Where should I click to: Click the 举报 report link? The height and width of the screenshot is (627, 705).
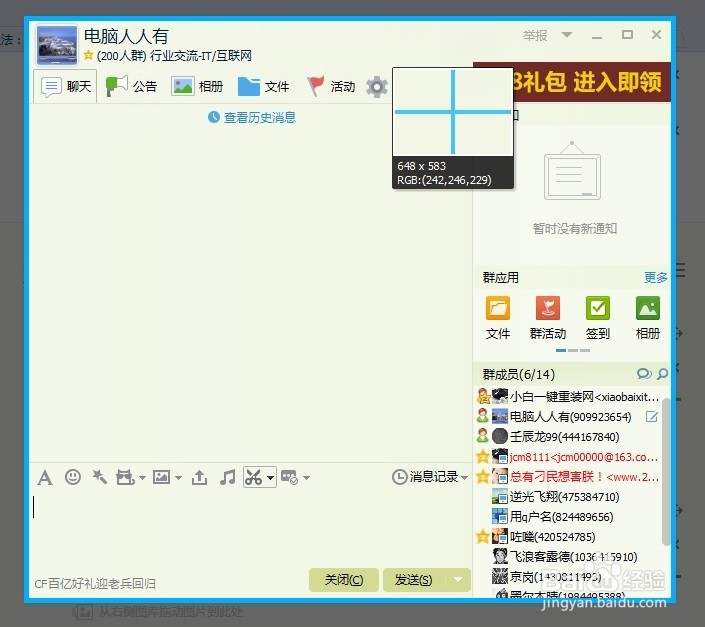pyautogui.click(x=535, y=35)
